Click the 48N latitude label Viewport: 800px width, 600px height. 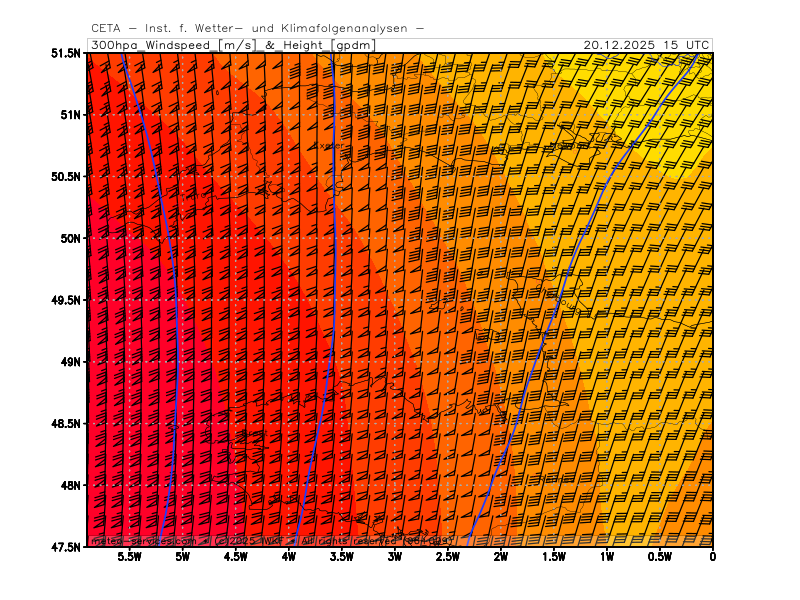tap(70, 486)
